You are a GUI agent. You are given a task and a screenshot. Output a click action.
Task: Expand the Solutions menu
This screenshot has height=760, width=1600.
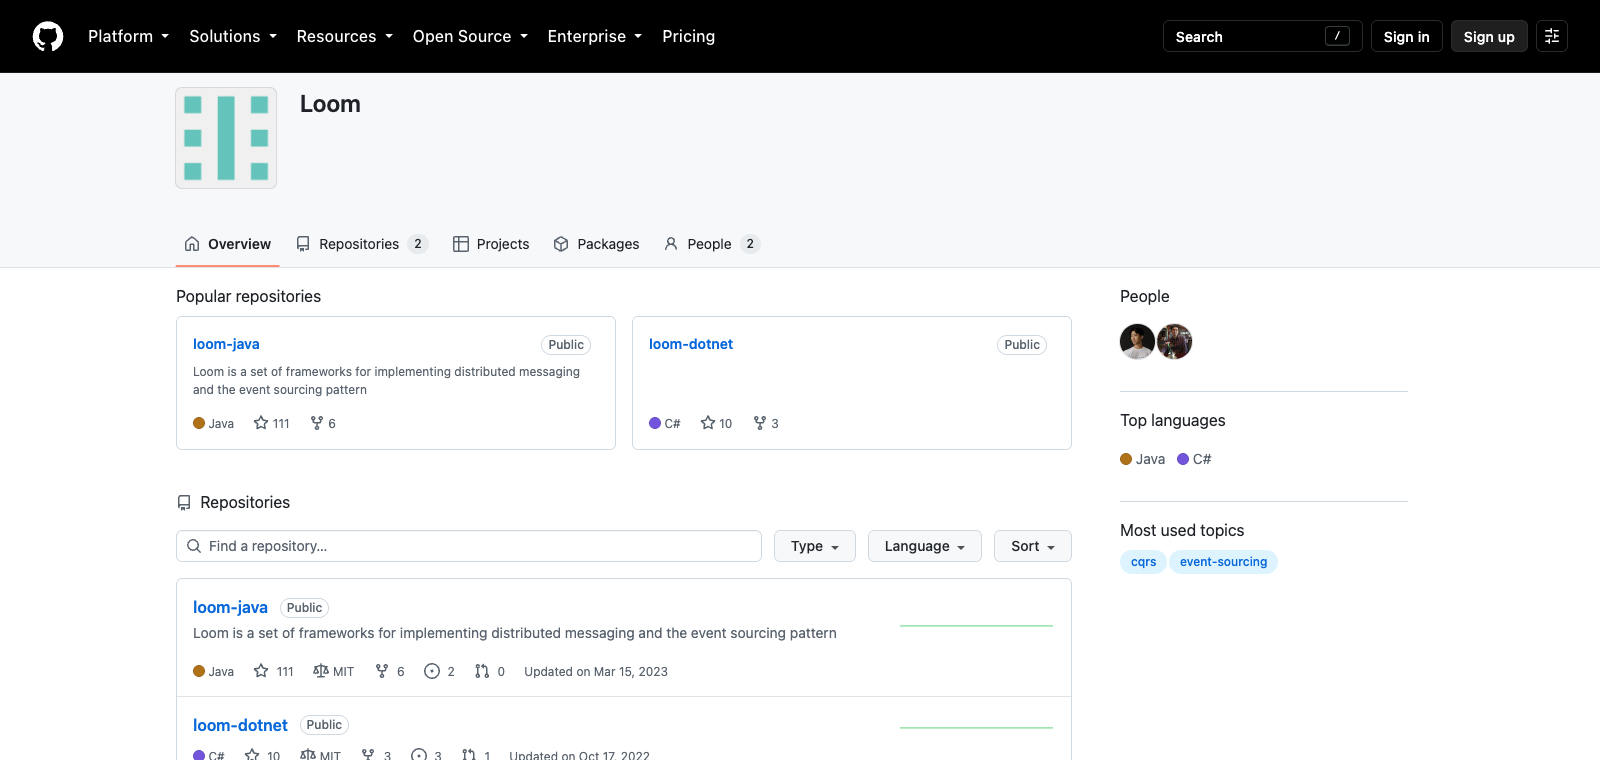[233, 36]
